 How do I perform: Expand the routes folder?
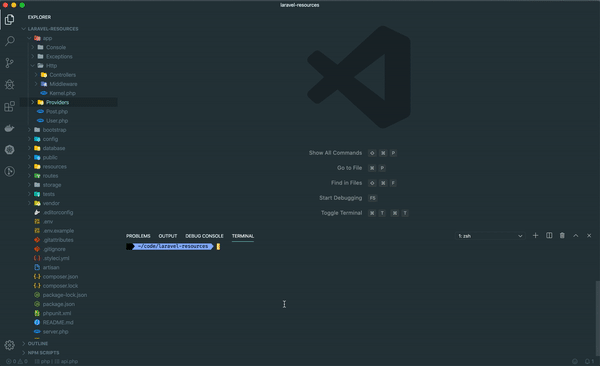[50, 176]
